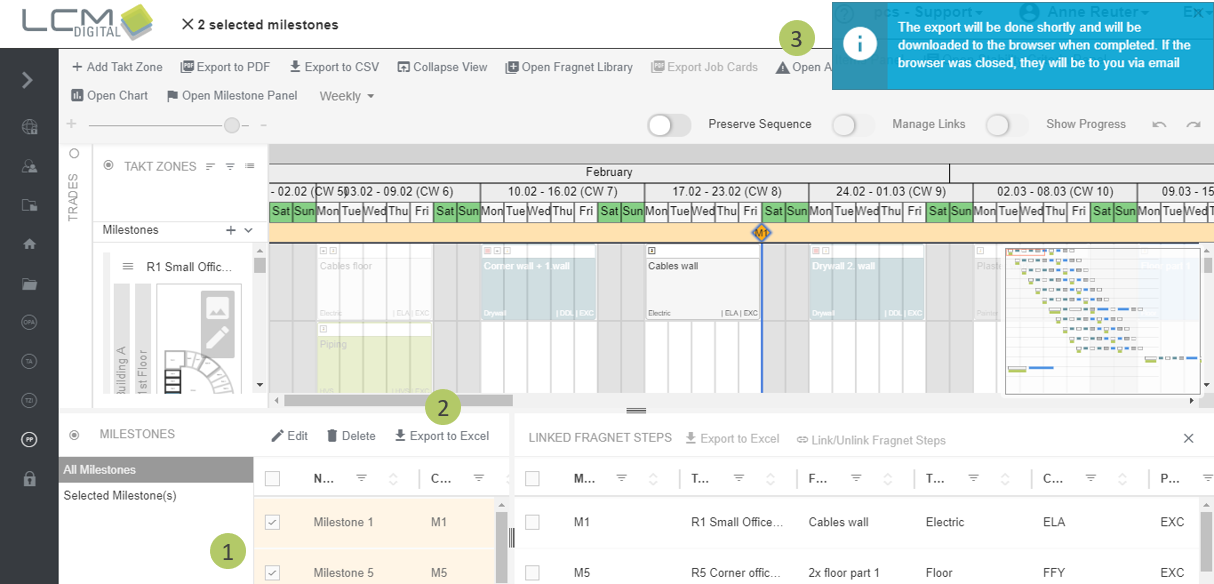Uncheck the Milestone 1 checkbox

click(272, 522)
